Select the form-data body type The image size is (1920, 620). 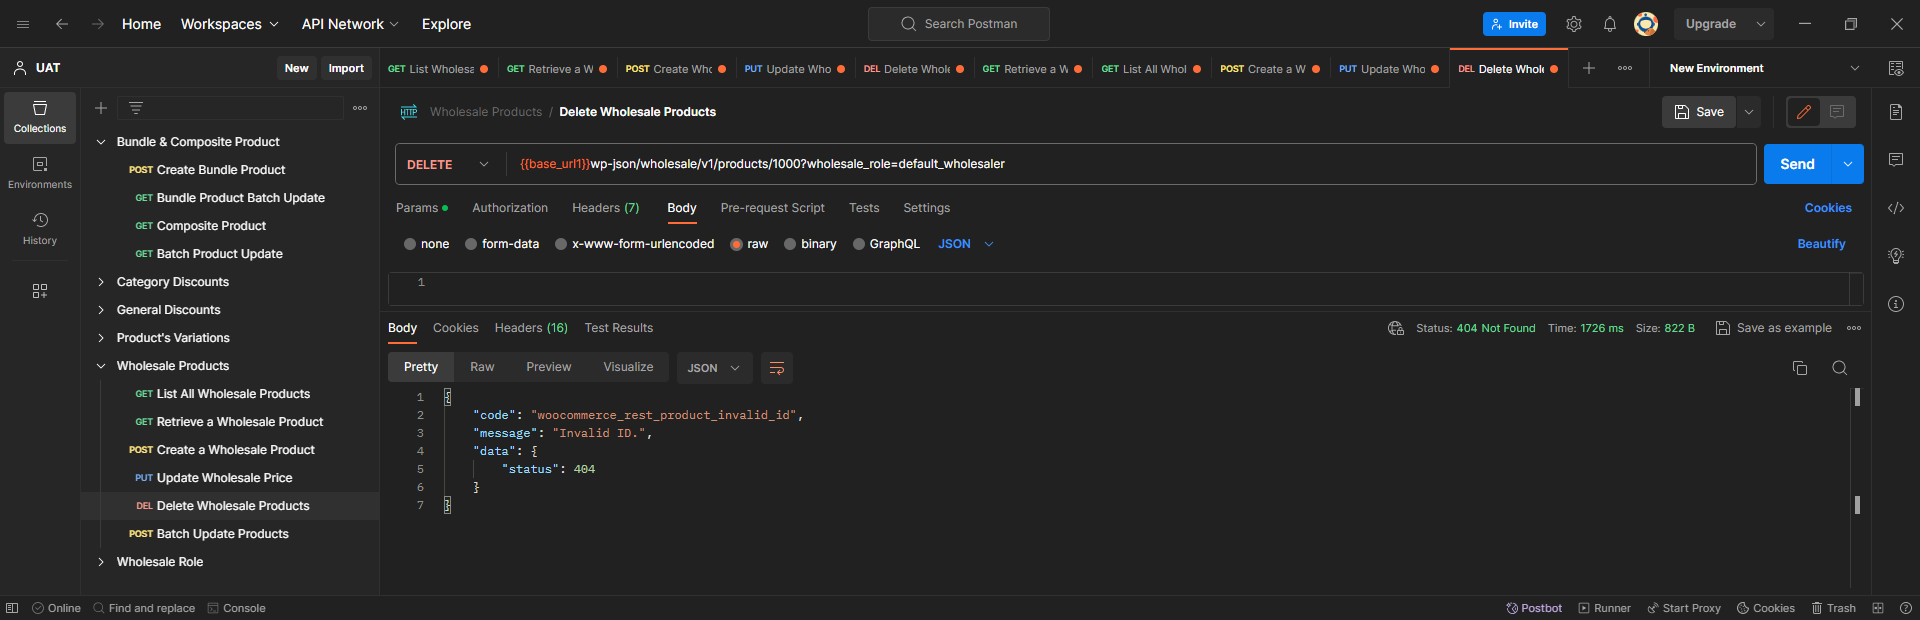click(502, 244)
